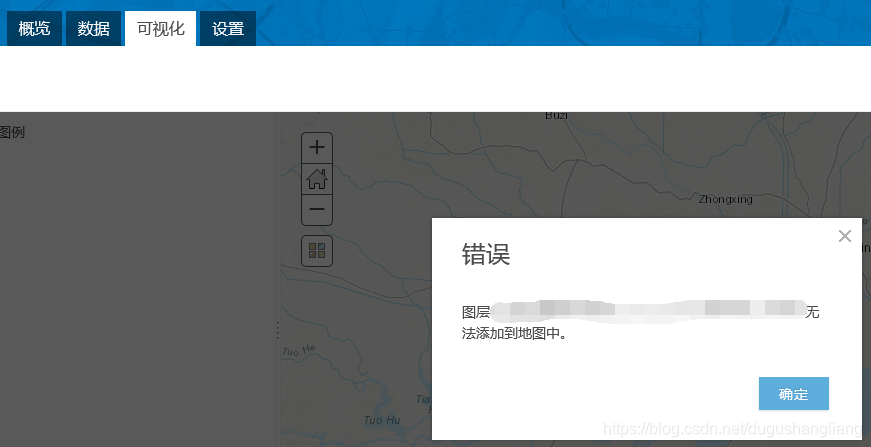This screenshot has height=447, width=871.
Task: Click the 图例 legend panel label
Action: 12,132
